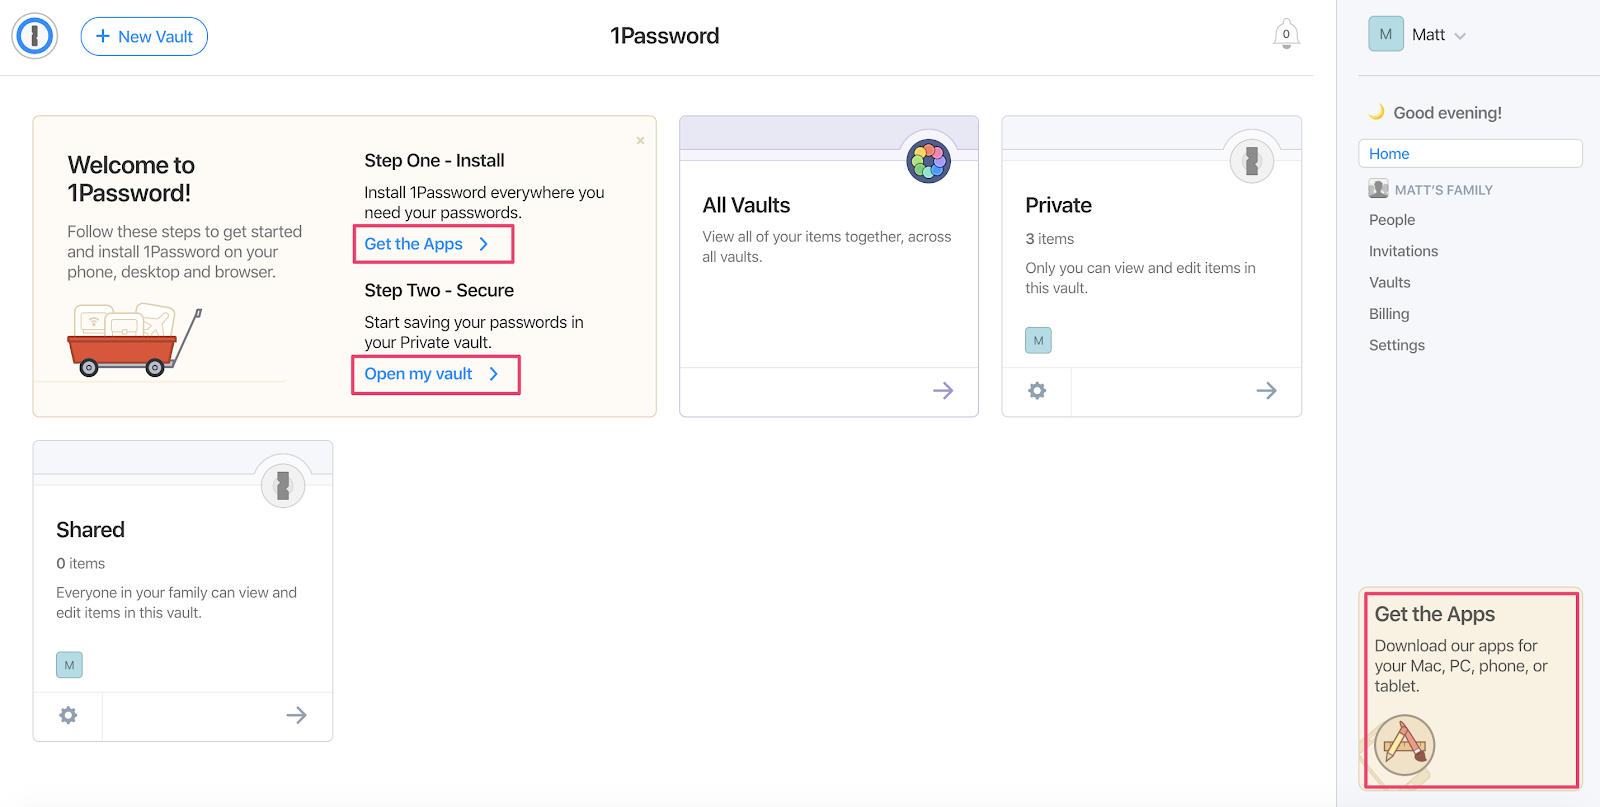
Task: Click the Shared vault keyhole icon
Action: [283, 485]
